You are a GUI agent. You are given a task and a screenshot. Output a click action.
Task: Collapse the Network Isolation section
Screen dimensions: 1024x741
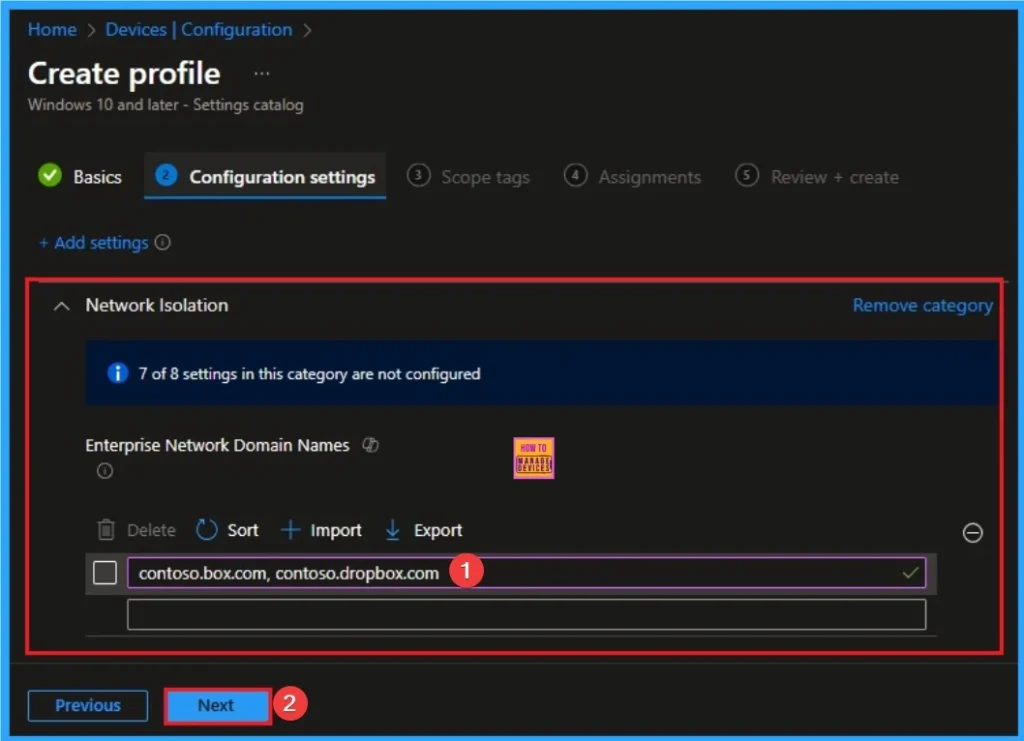point(61,305)
